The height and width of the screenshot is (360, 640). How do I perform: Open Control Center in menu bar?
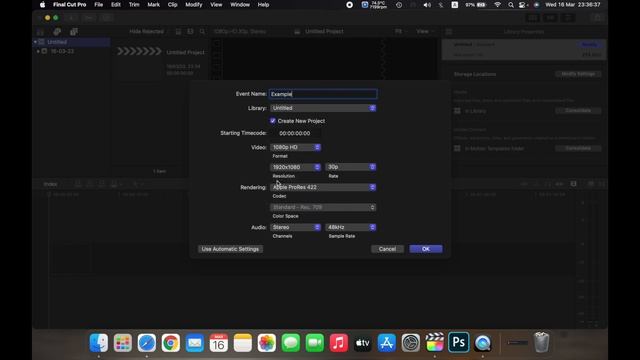(522, 5)
